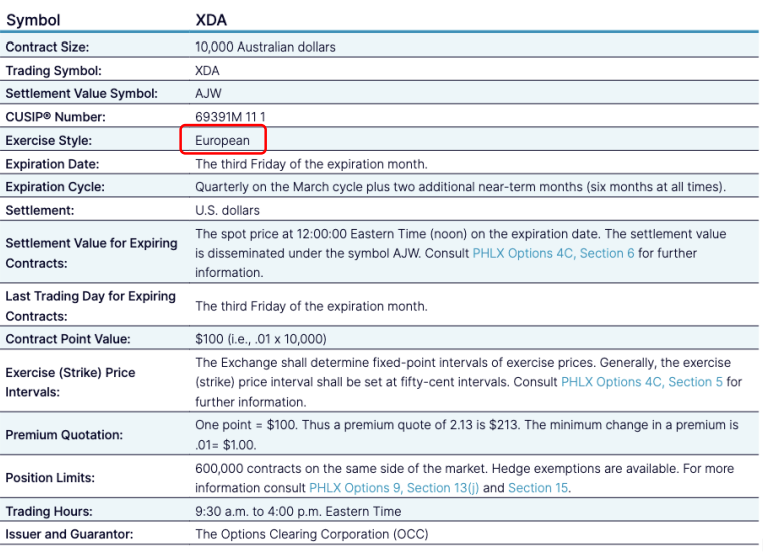
Task: Click the Expiration Cycle row label
Action: [55, 187]
